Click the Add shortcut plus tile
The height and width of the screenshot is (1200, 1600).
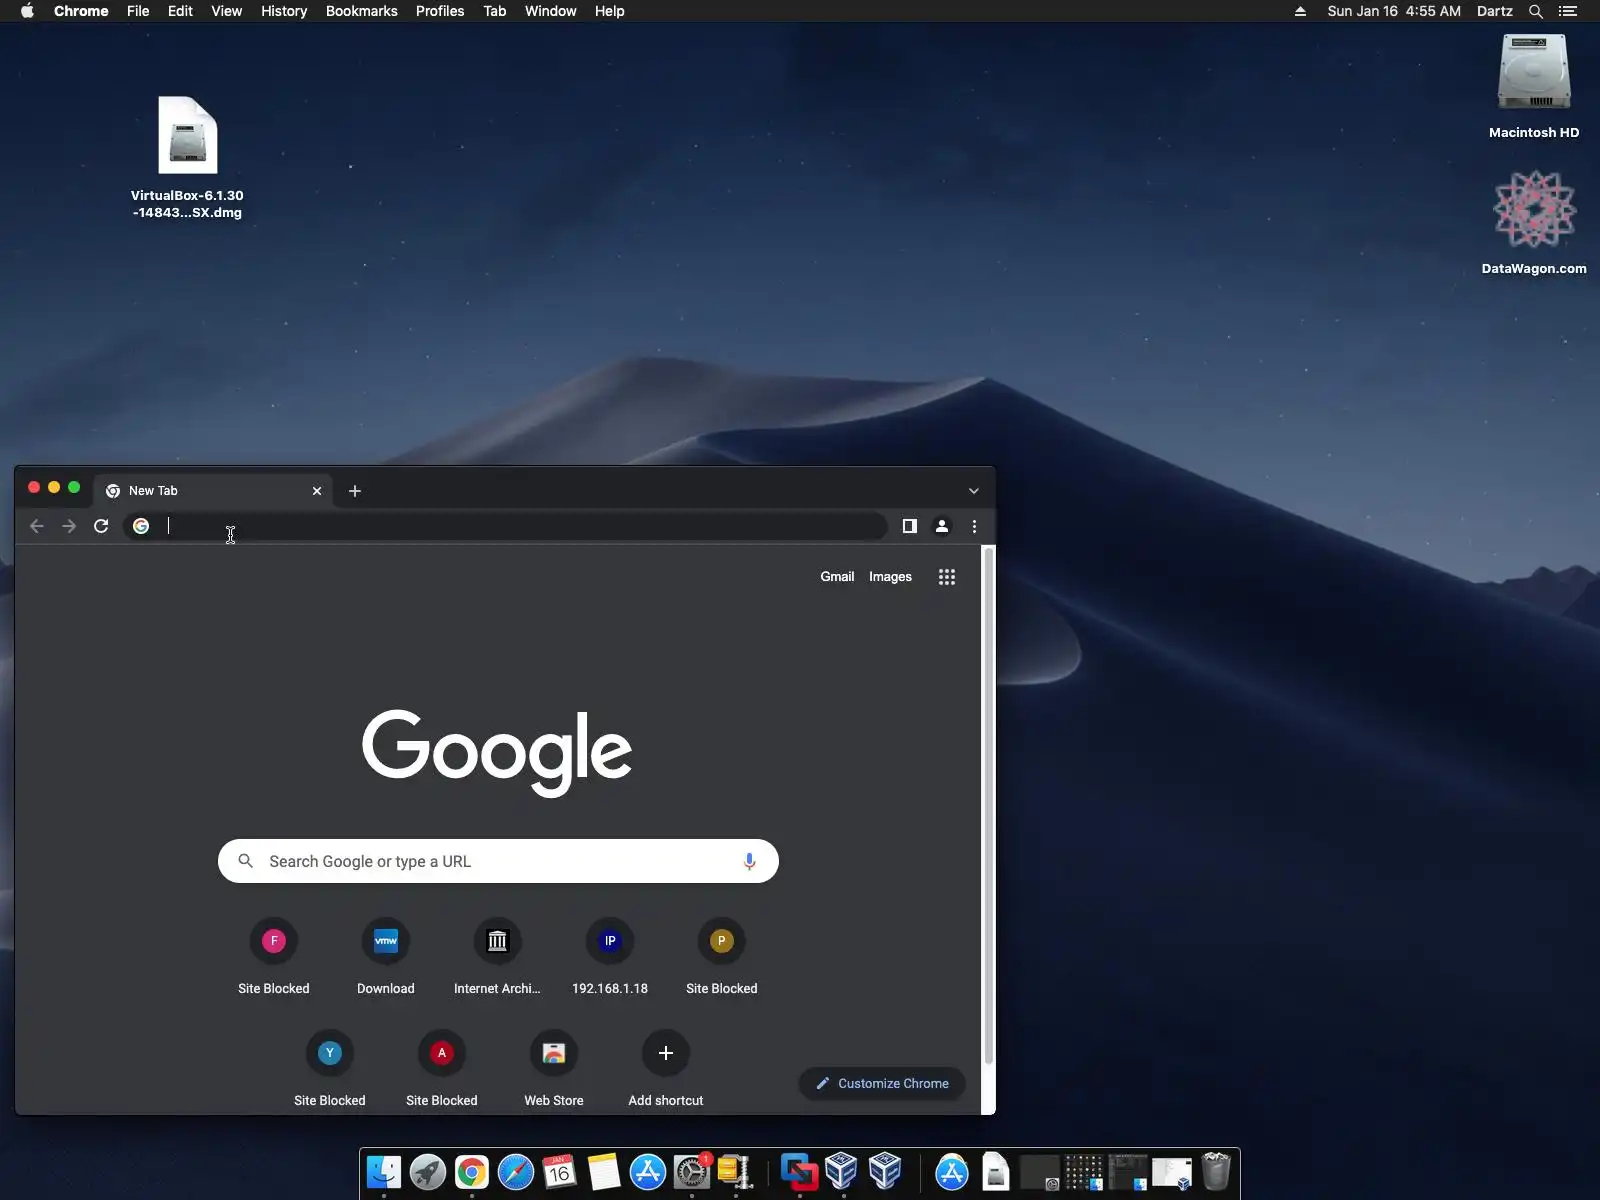point(666,1069)
